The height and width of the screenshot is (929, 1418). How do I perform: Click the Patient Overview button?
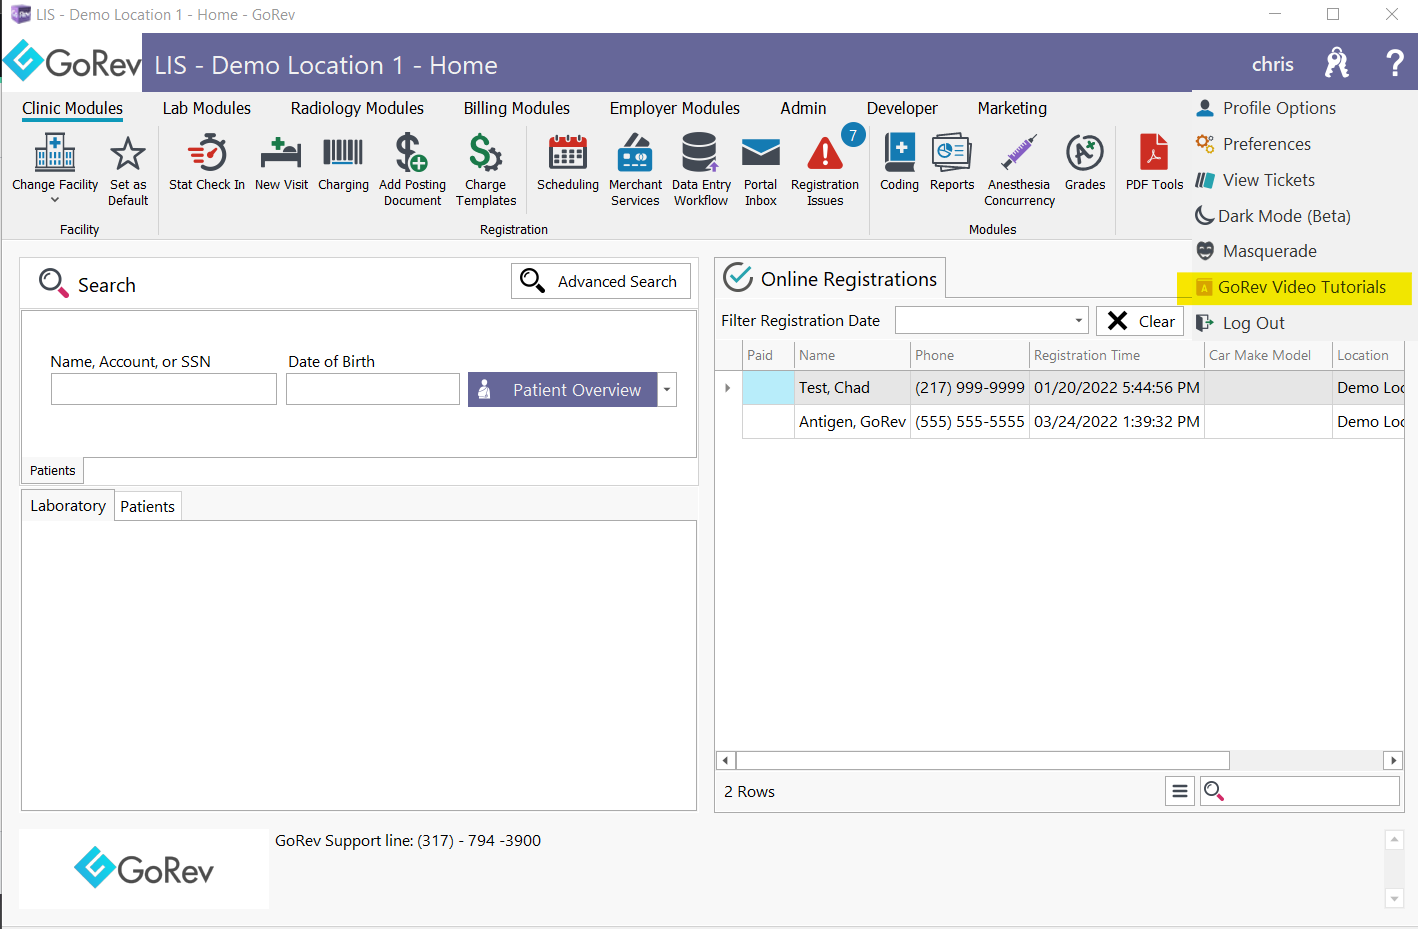tap(562, 390)
